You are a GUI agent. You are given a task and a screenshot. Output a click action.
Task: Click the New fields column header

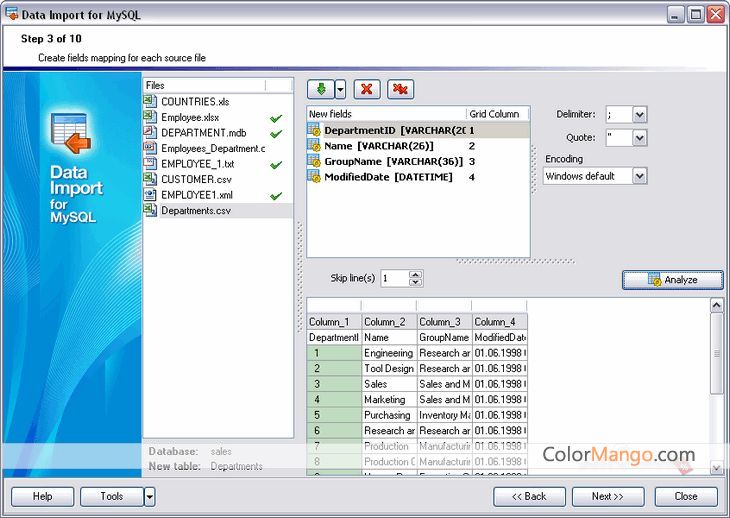(386, 114)
